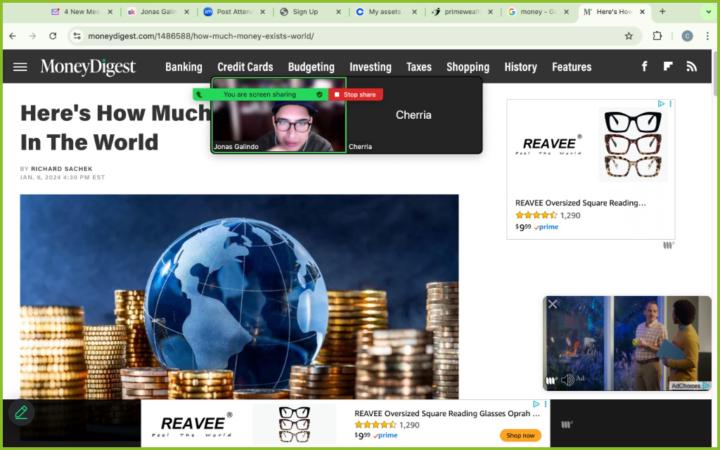Open MoneyDigest Facebook page icon
The height and width of the screenshot is (450, 720).
pos(644,67)
